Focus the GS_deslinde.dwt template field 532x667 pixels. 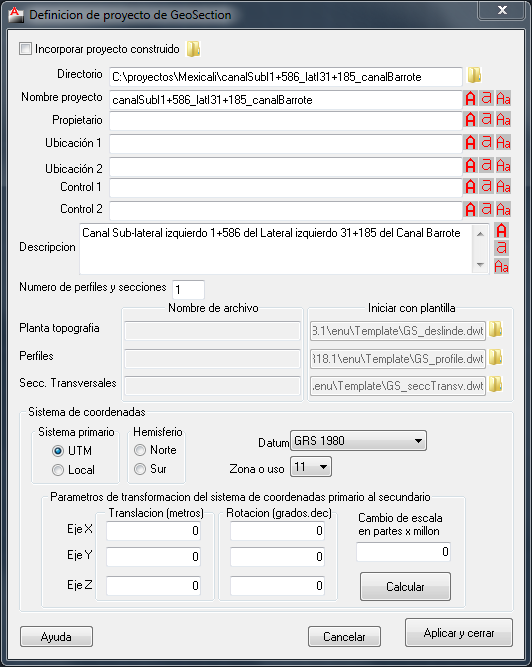(398, 331)
